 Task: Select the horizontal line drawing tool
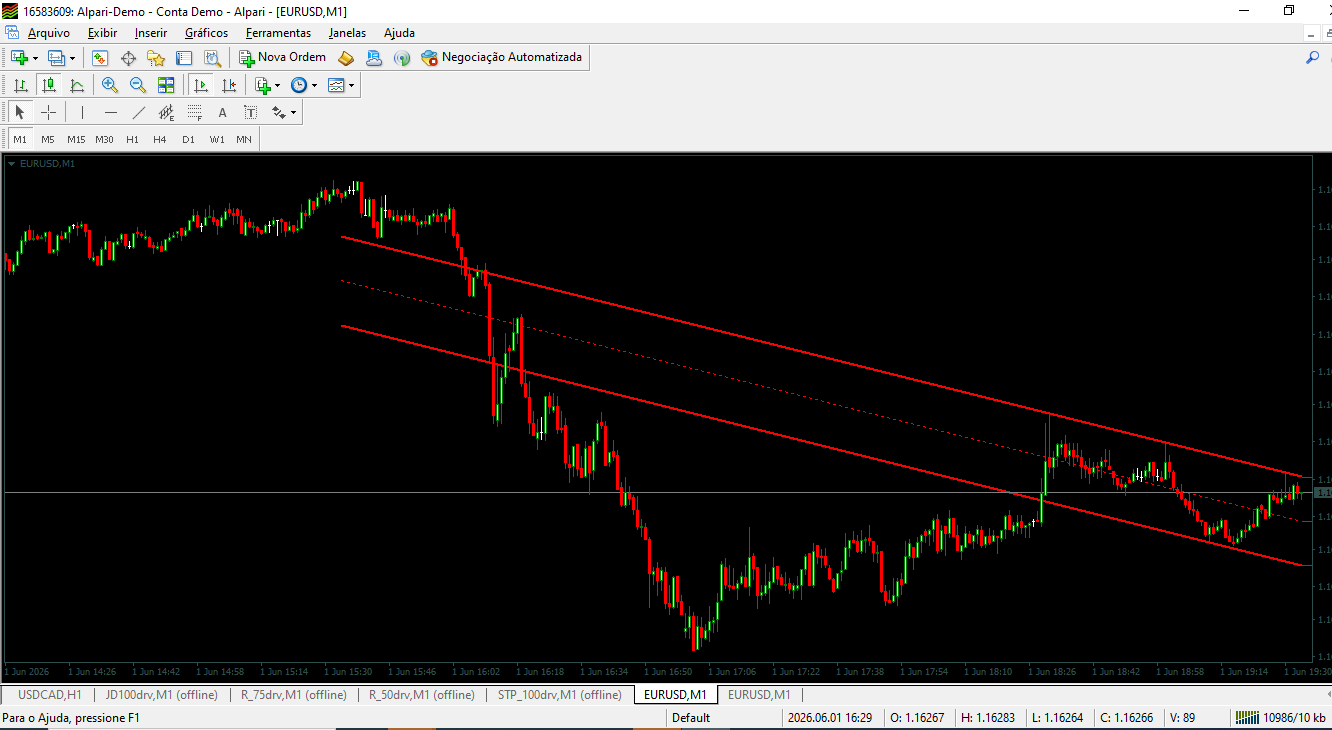pyautogui.click(x=110, y=112)
